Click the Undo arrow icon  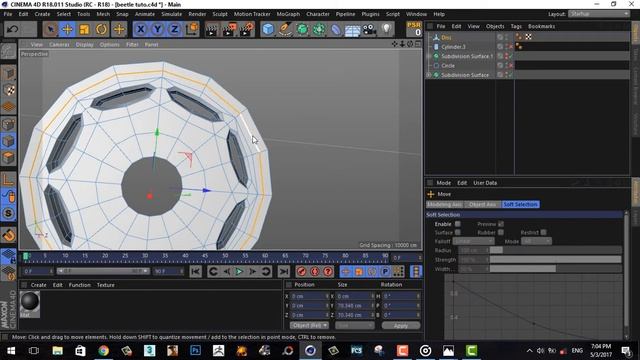pyautogui.click(x=12, y=29)
